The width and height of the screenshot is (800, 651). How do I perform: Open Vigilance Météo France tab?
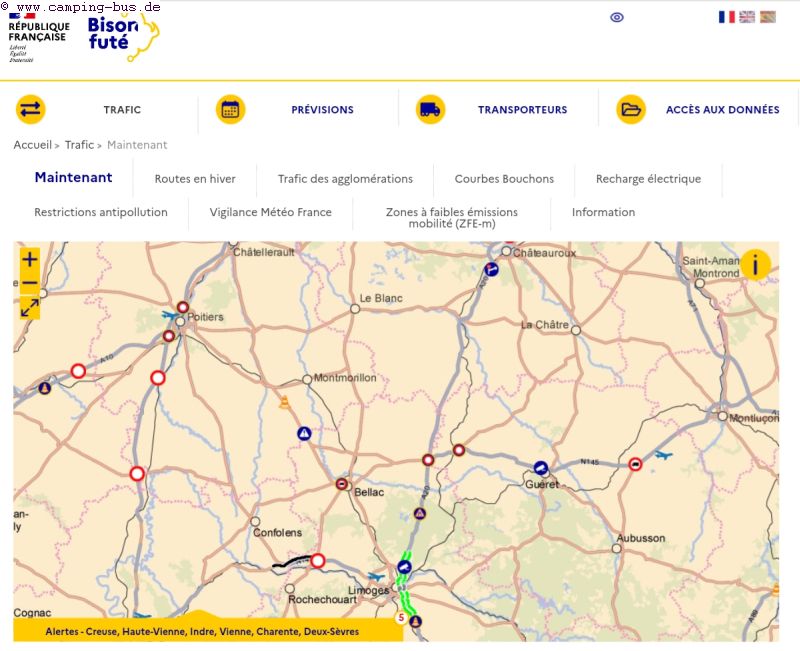tap(270, 212)
